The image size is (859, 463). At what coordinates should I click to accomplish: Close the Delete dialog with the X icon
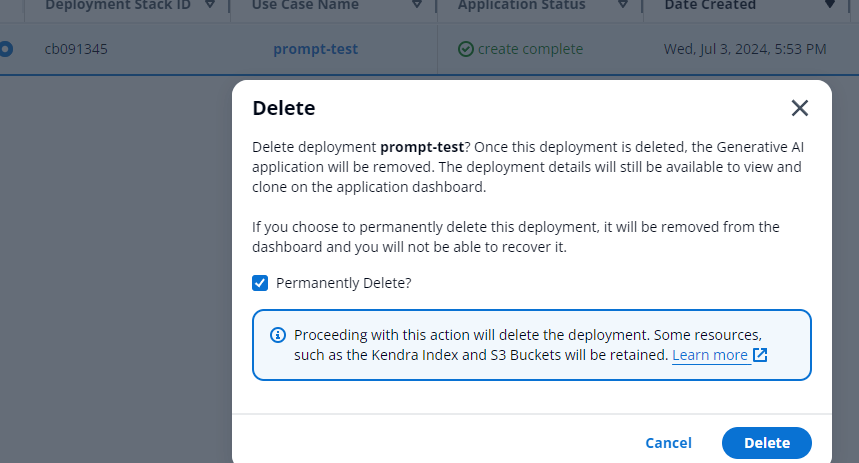tap(799, 108)
